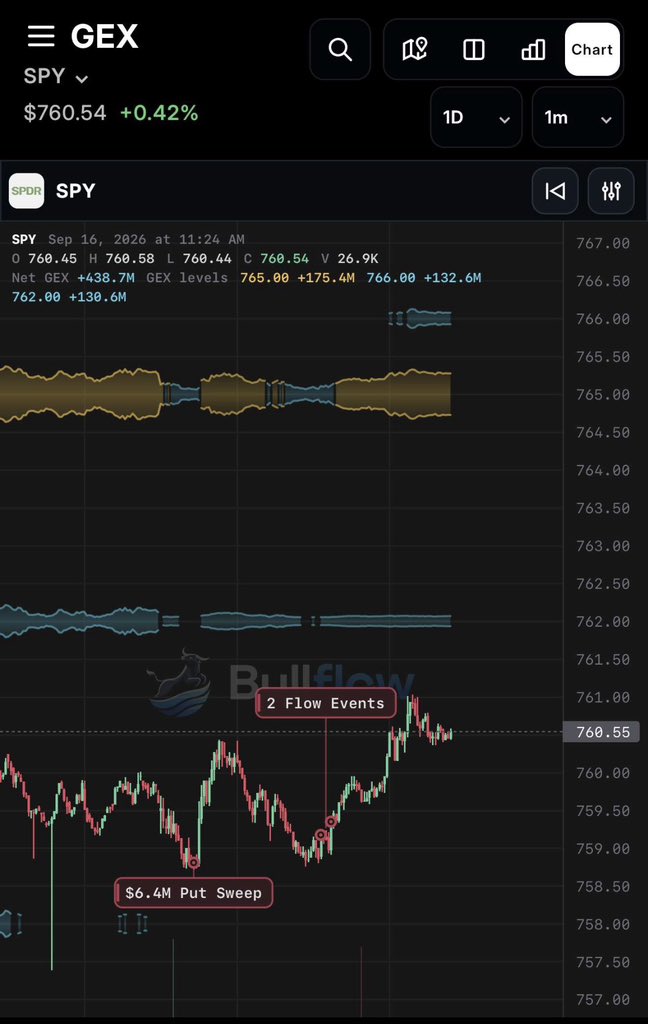Click the 766.00 +132.6M GEX level
Viewport: 648px width, 1024px height.
(424, 278)
